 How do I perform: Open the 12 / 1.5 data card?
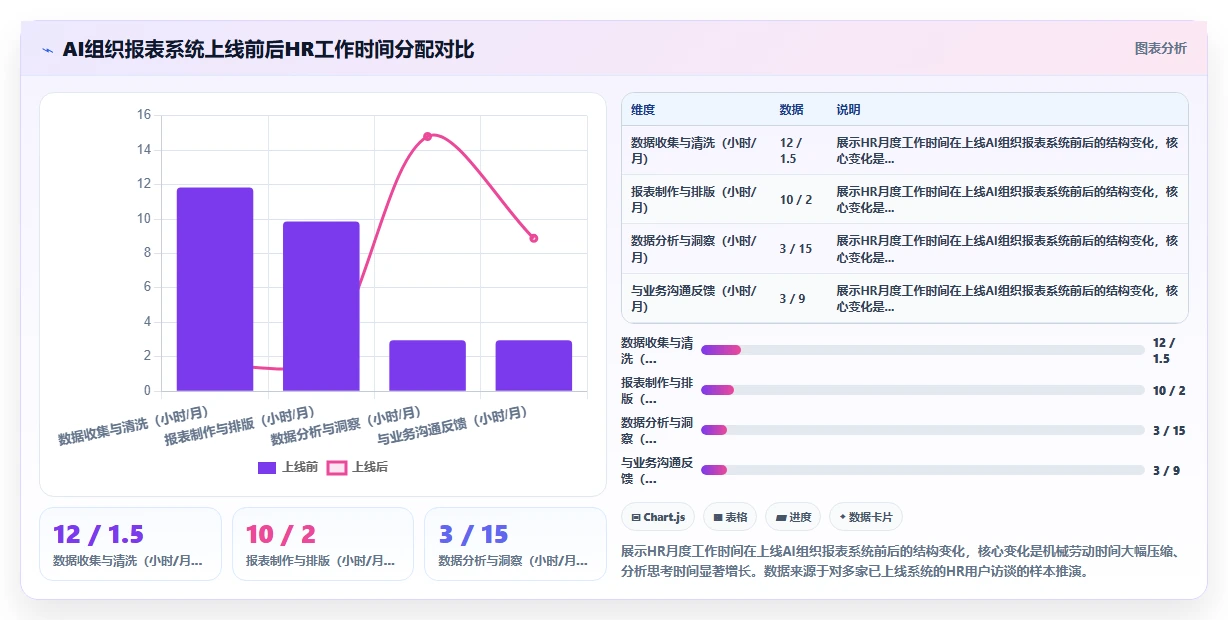[130, 544]
